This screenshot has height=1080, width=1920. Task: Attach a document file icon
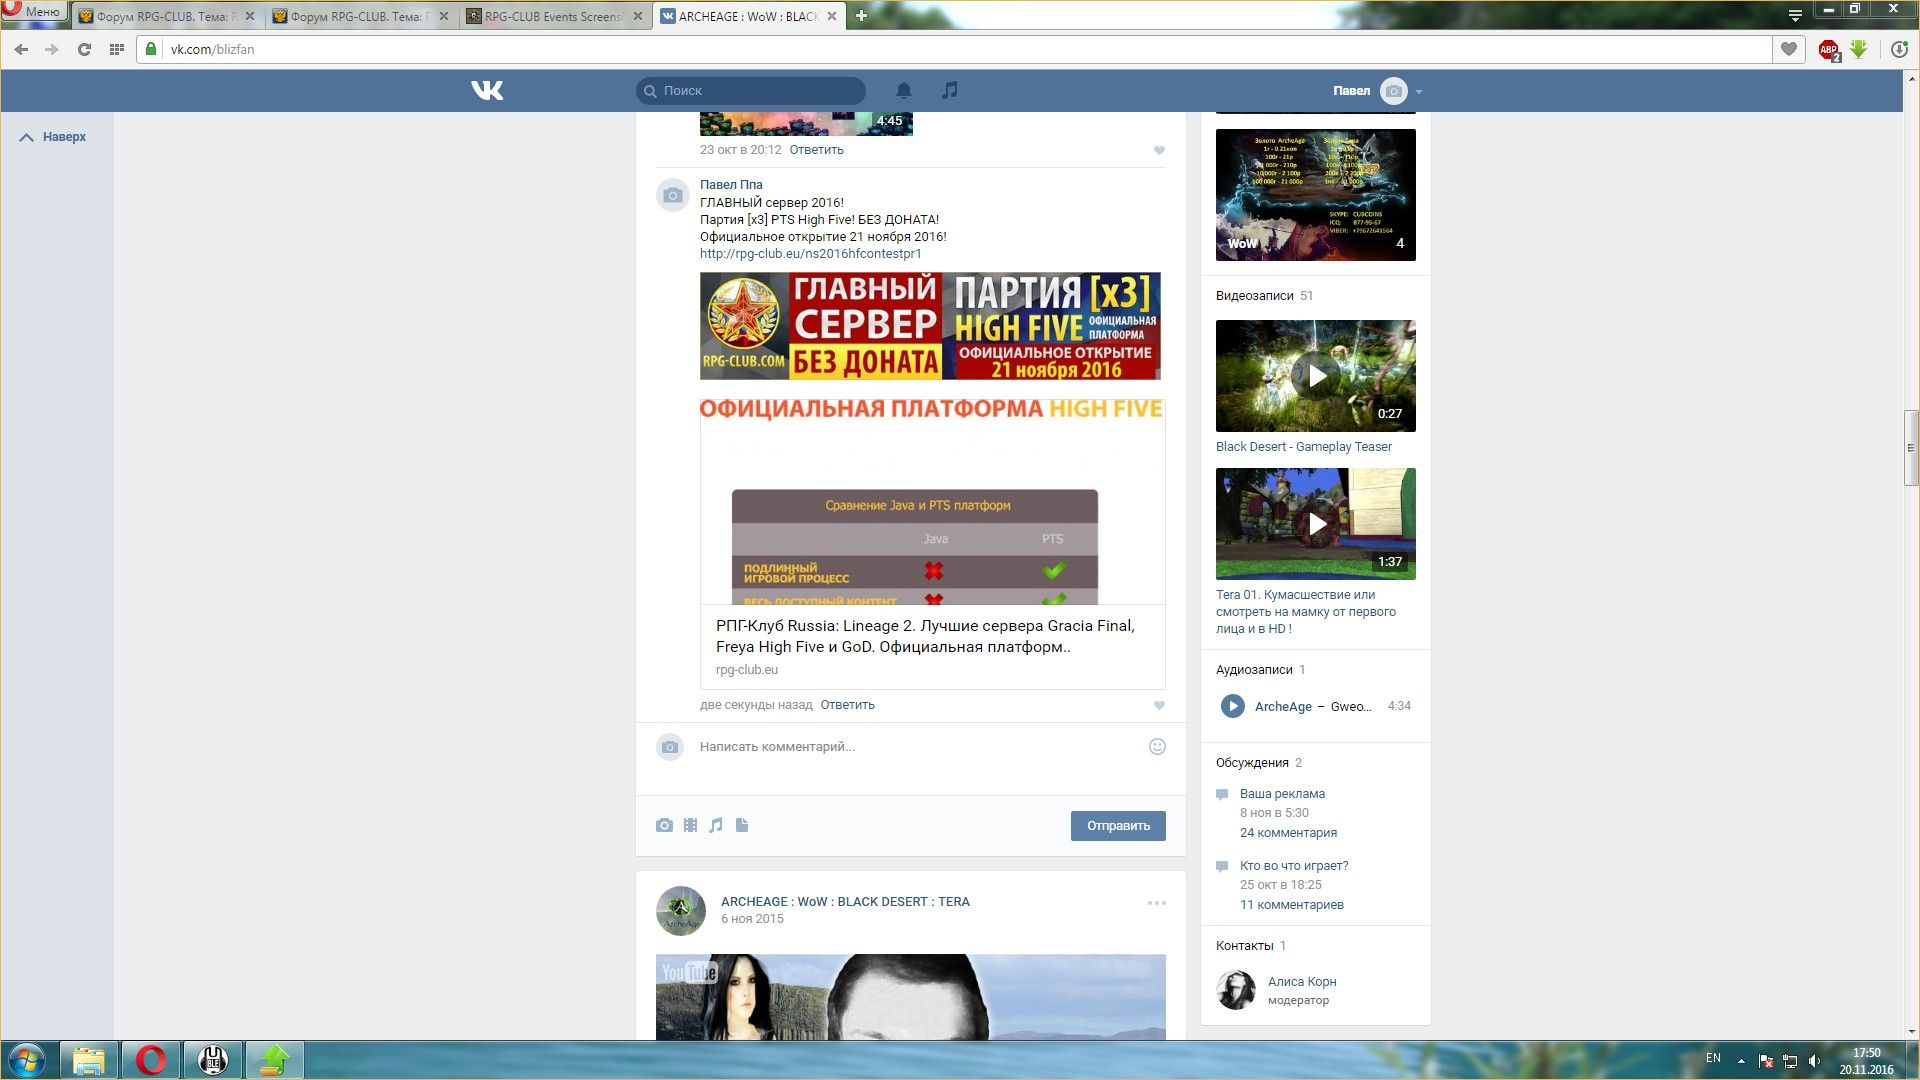tap(742, 825)
